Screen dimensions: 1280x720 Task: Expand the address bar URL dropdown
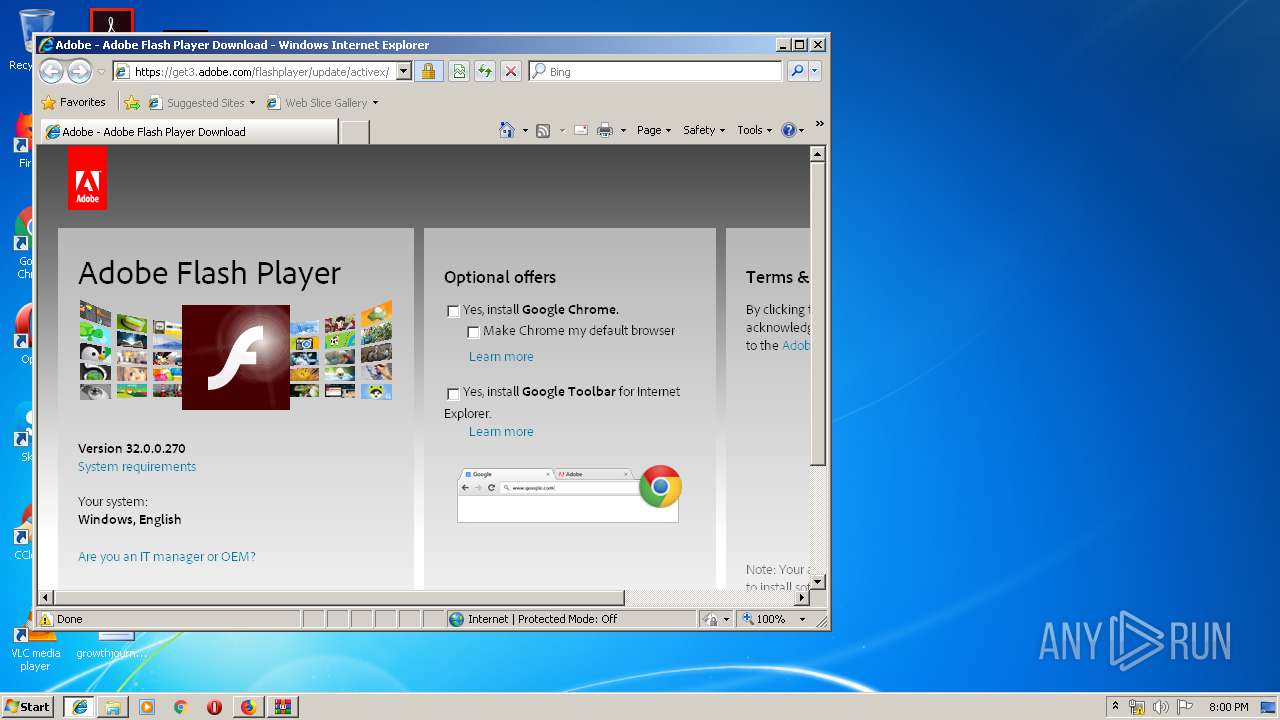pyautogui.click(x=404, y=71)
